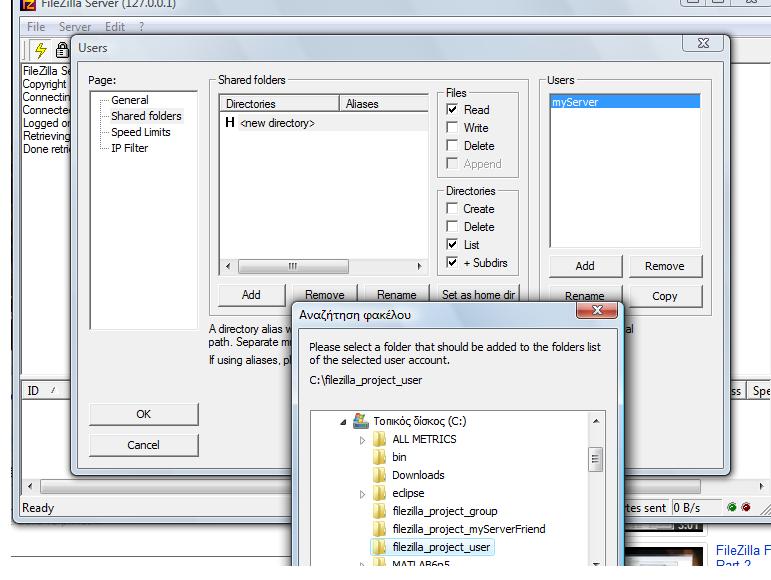The image size is (771, 580).
Task: Click the FileZilla Server title bar icon
Action: tap(28, 4)
